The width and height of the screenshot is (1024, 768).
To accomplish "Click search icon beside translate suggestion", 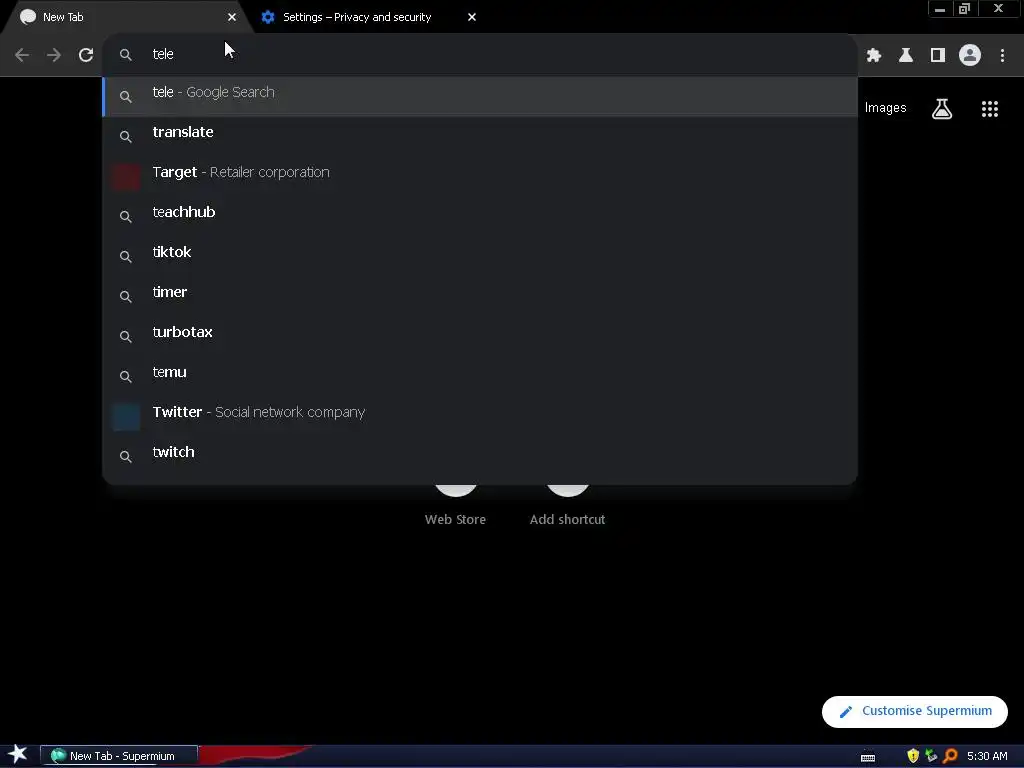I will pyautogui.click(x=126, y=136).
